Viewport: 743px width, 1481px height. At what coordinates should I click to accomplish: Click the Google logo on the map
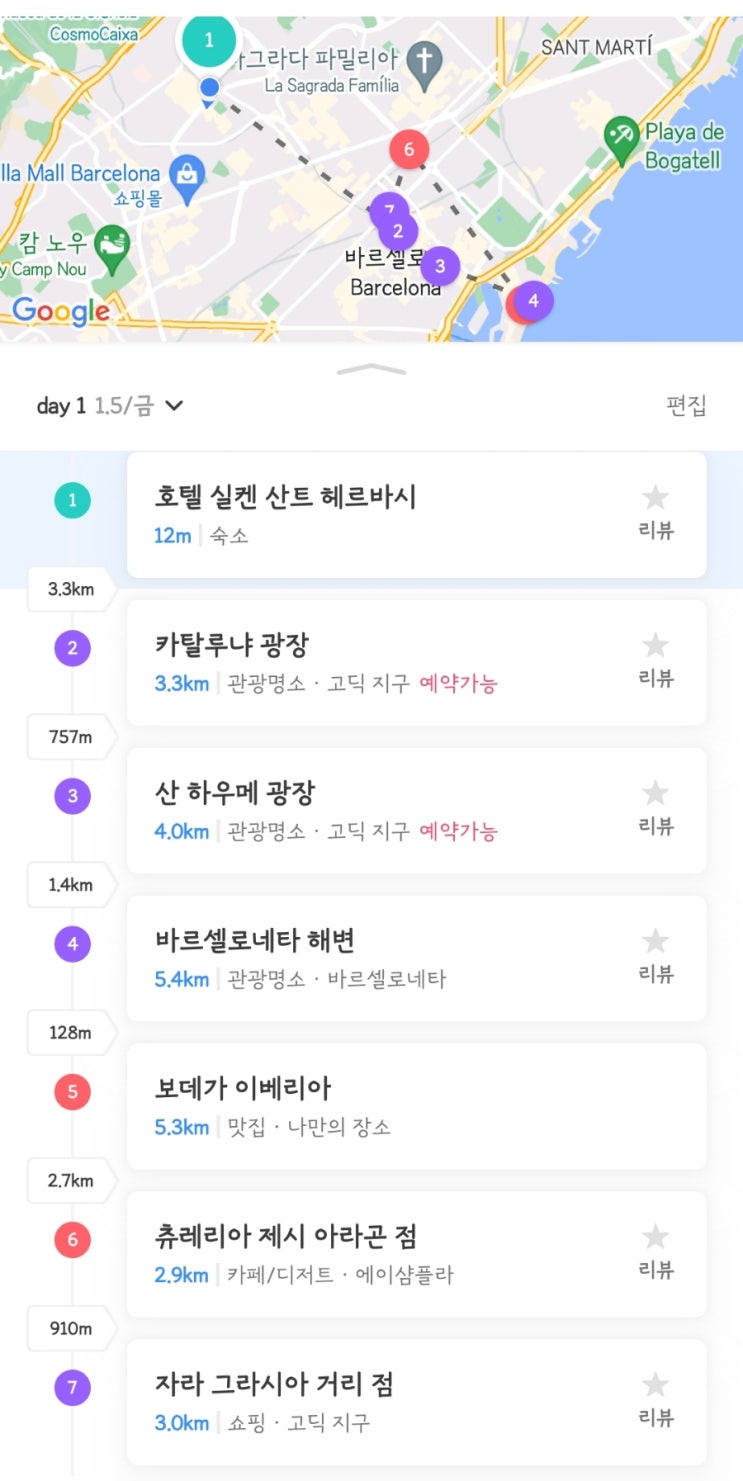(61, 311)
